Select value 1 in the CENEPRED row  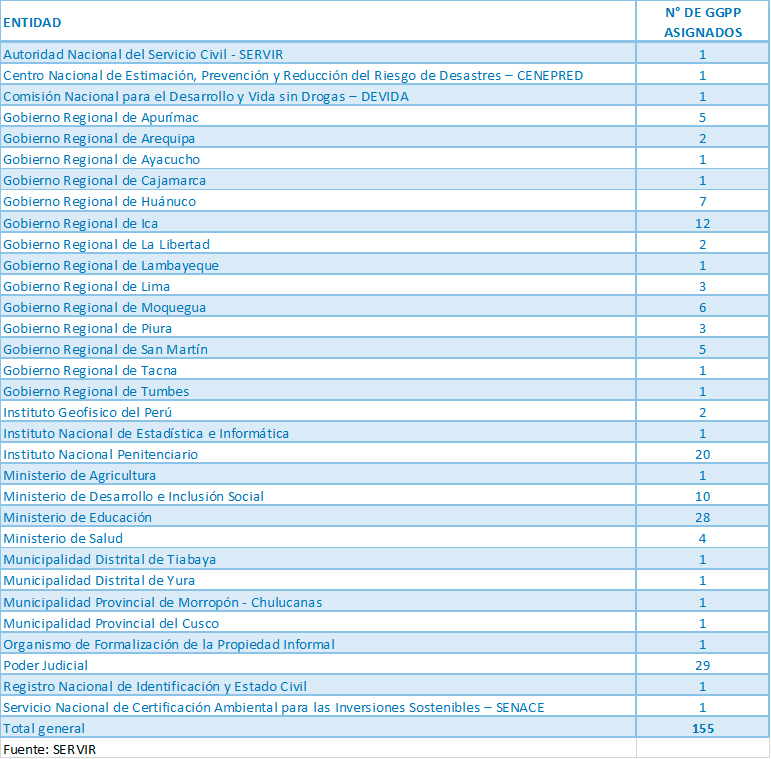coord(703,76)
